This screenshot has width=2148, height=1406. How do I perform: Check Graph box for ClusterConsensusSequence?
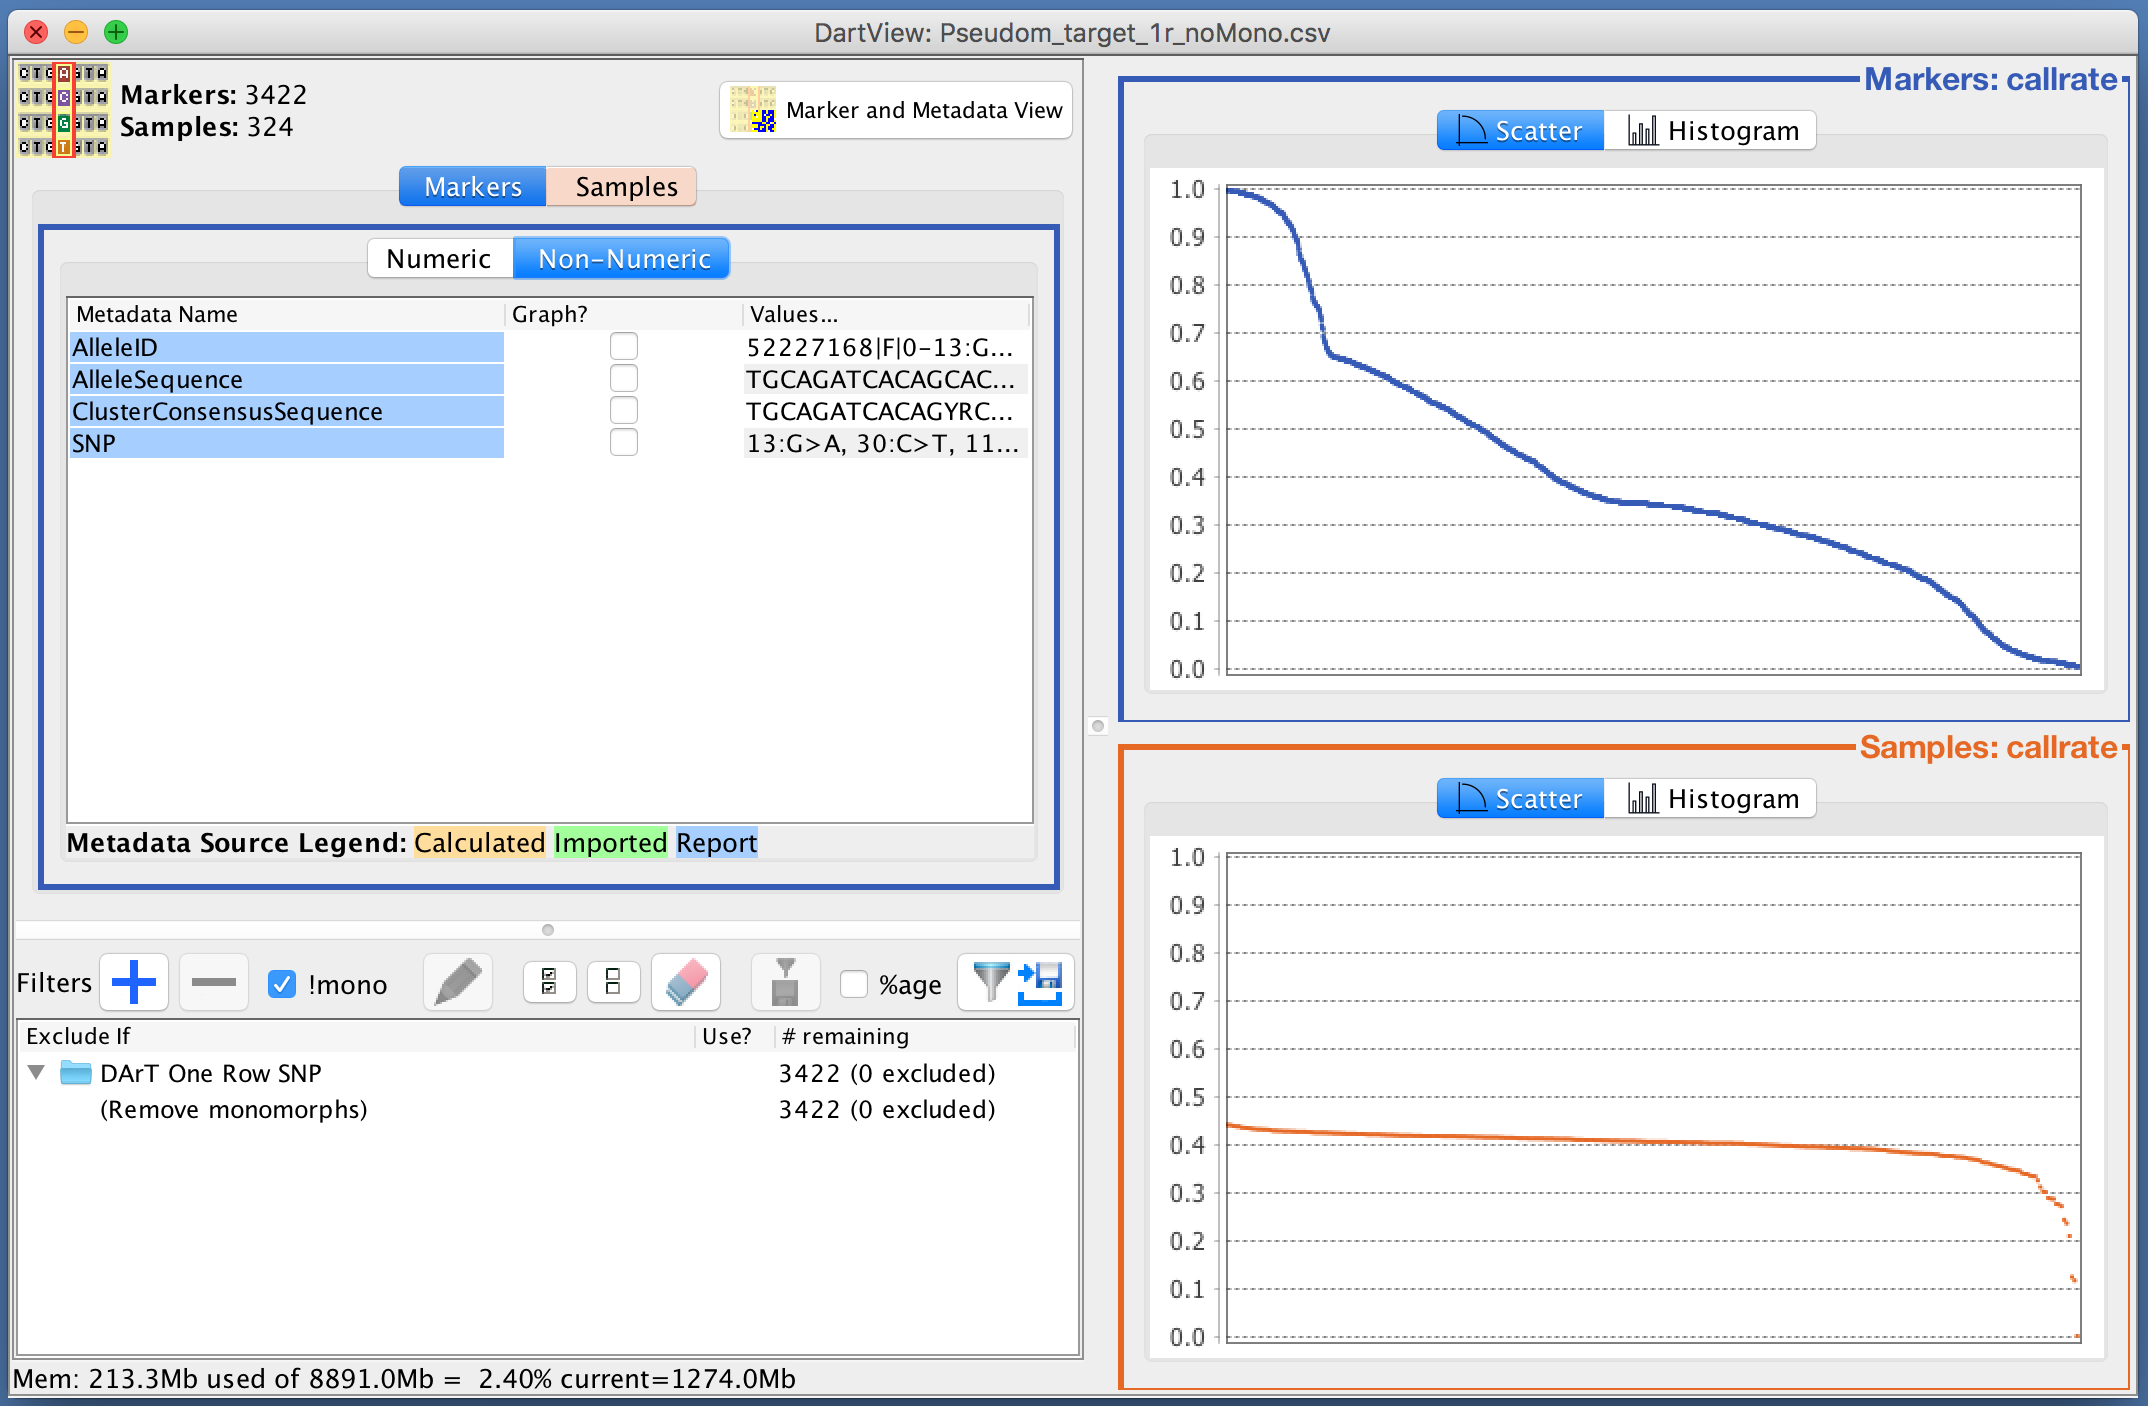click(x=624, y=411)
